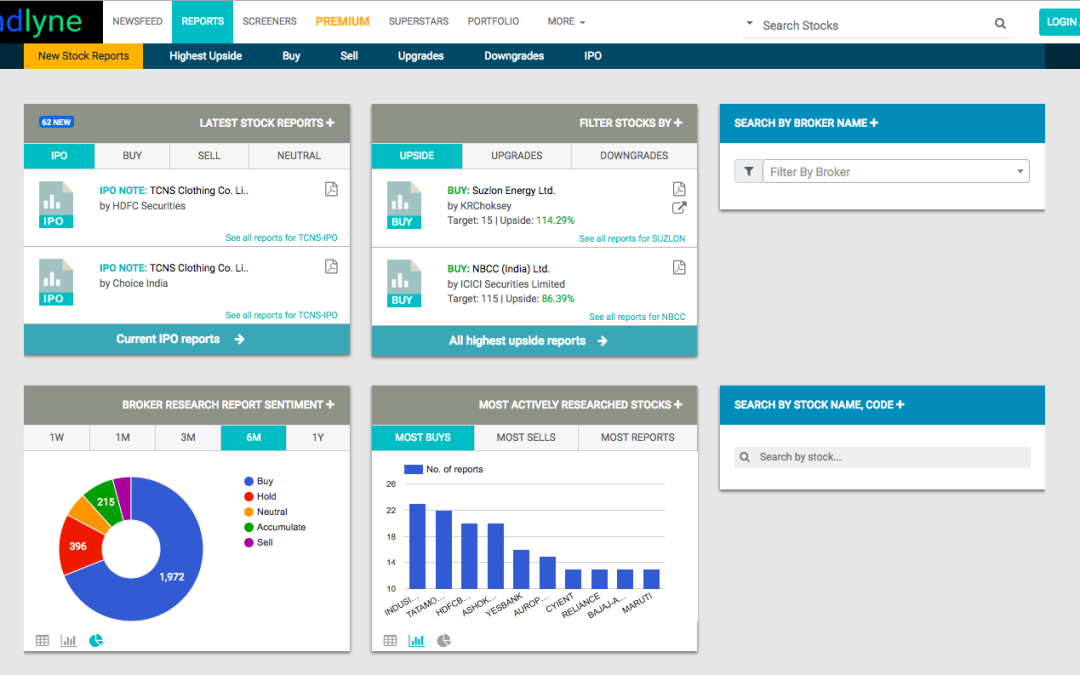
Task: Open the PDF for the Choice India IPO note
Action: (331, 267)
